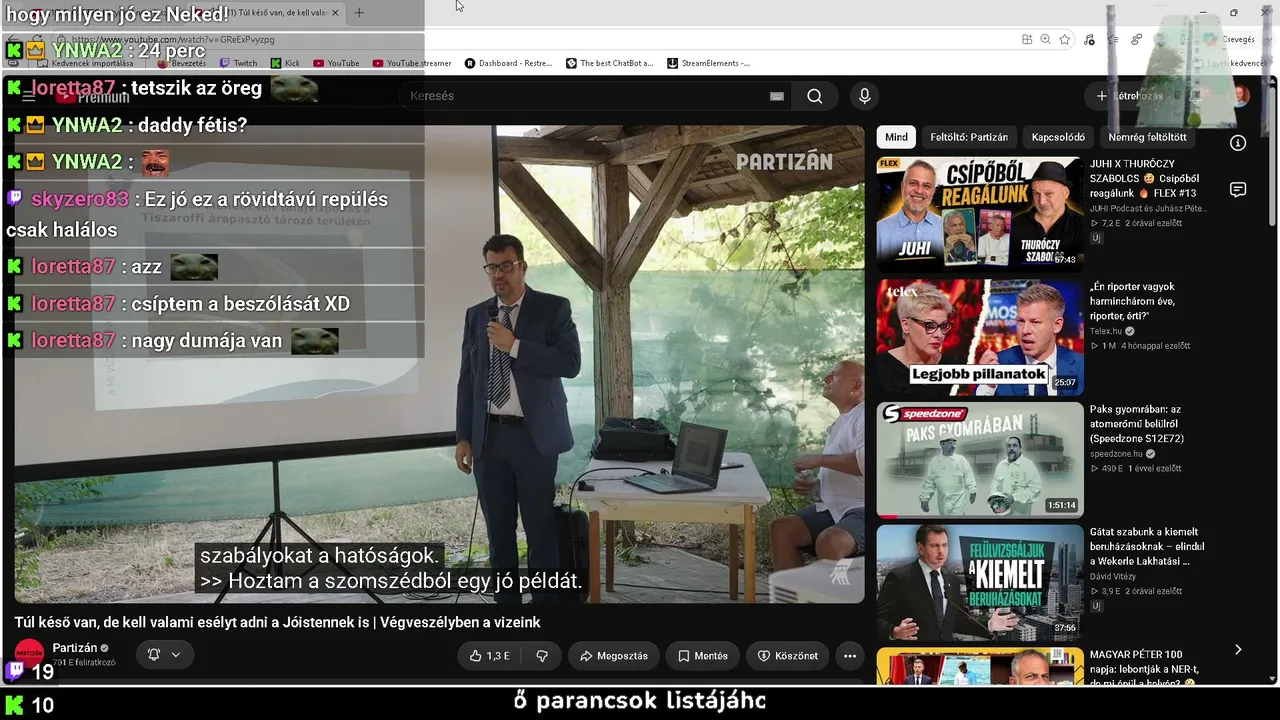The width and height of the screenshot is (1280, 720).
Task: Open the YouTube bookmark
Action: 336,63
